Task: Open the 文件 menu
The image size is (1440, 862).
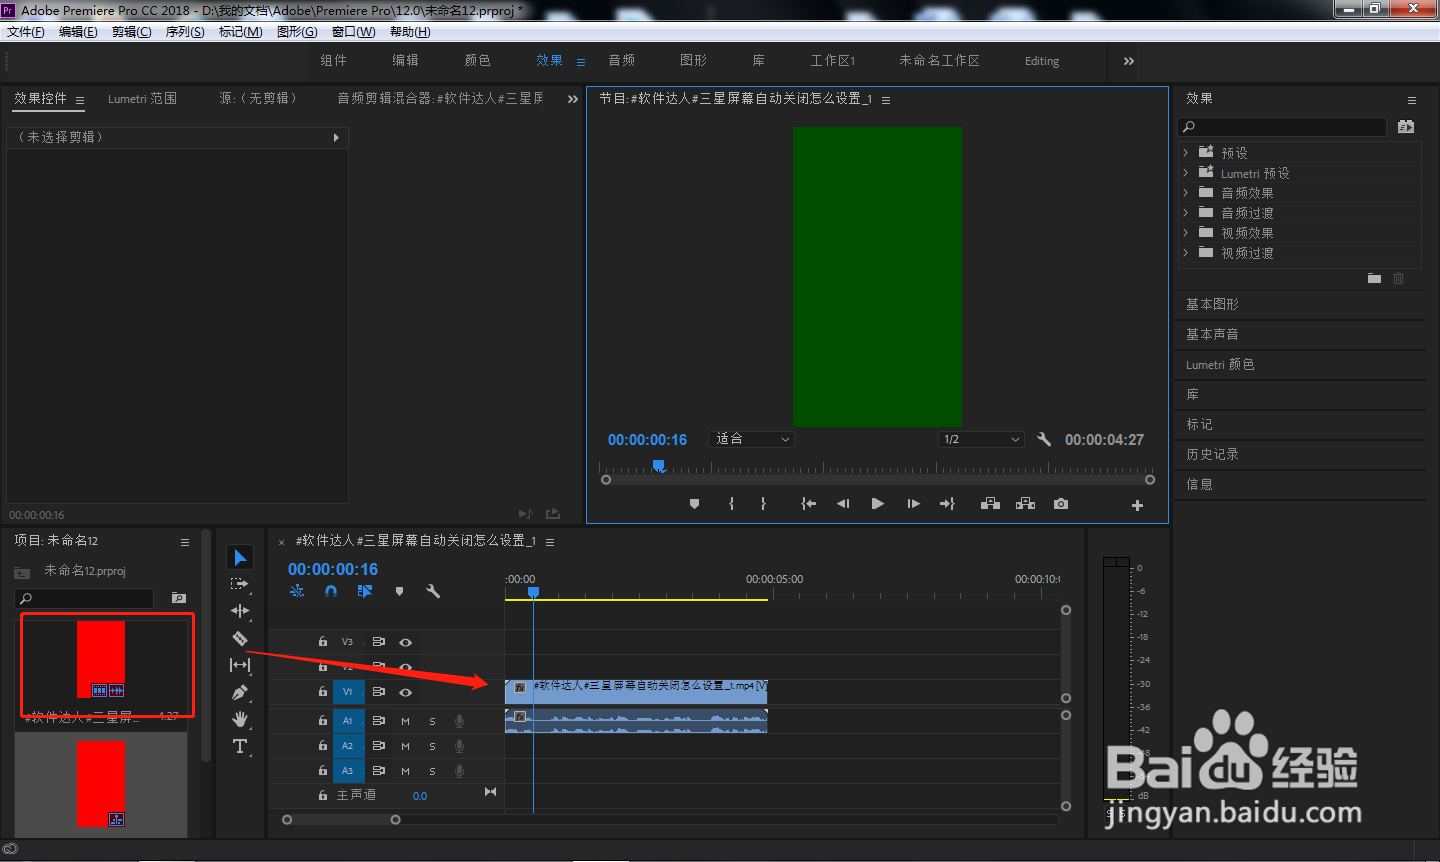Action: pyautogui.click(x=26, y=32)
